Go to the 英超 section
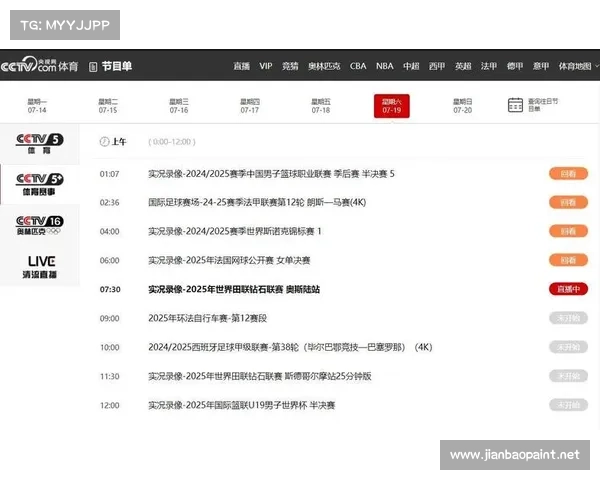This screenshot has height=480, width=600. click(463, 66)
